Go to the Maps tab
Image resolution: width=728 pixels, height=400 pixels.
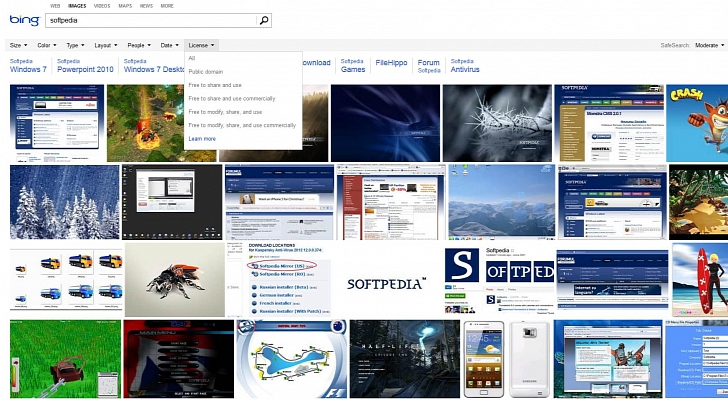pyautogui.click(x=125, y=5)
